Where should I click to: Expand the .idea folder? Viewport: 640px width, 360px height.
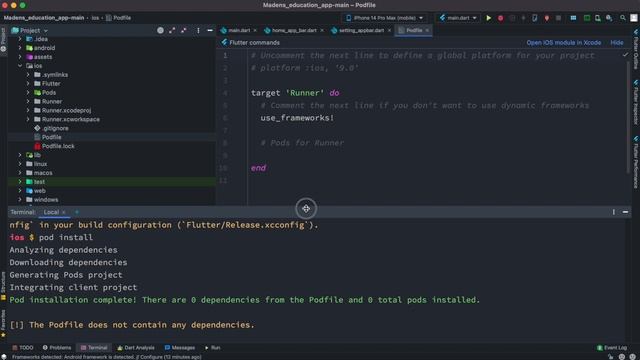coord(20,39)
